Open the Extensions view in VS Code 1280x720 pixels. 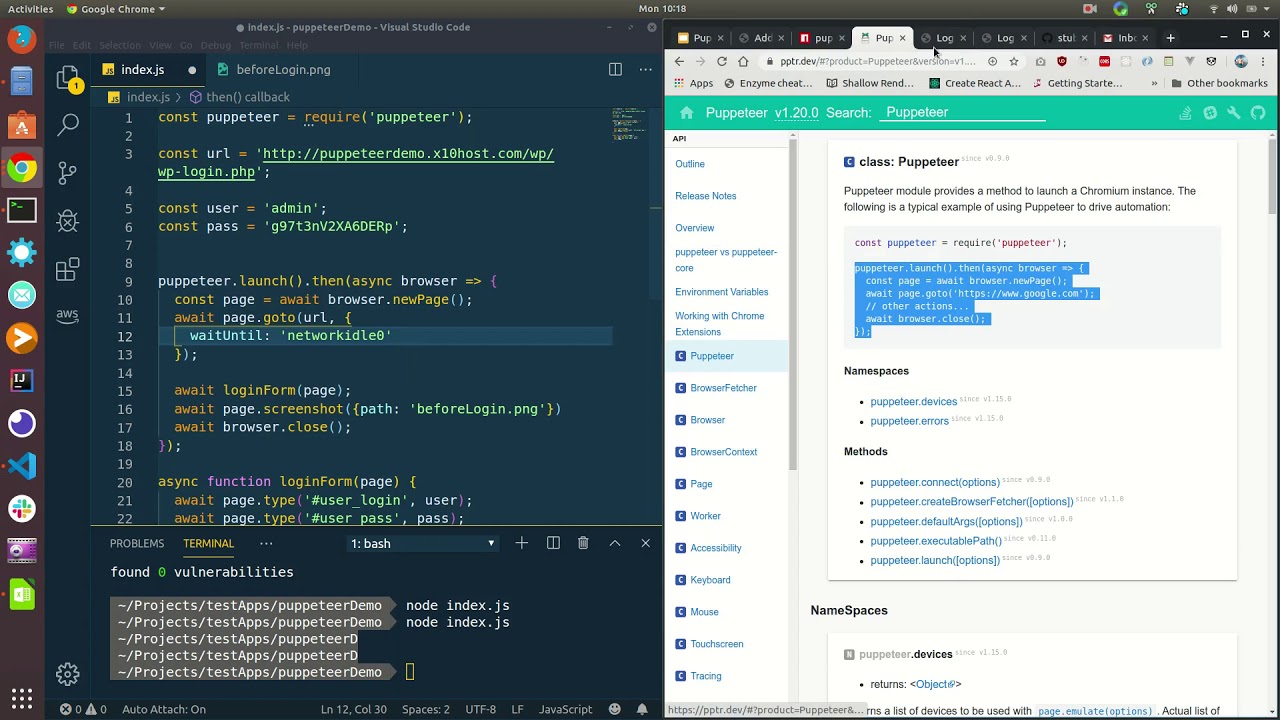point(68,268)
